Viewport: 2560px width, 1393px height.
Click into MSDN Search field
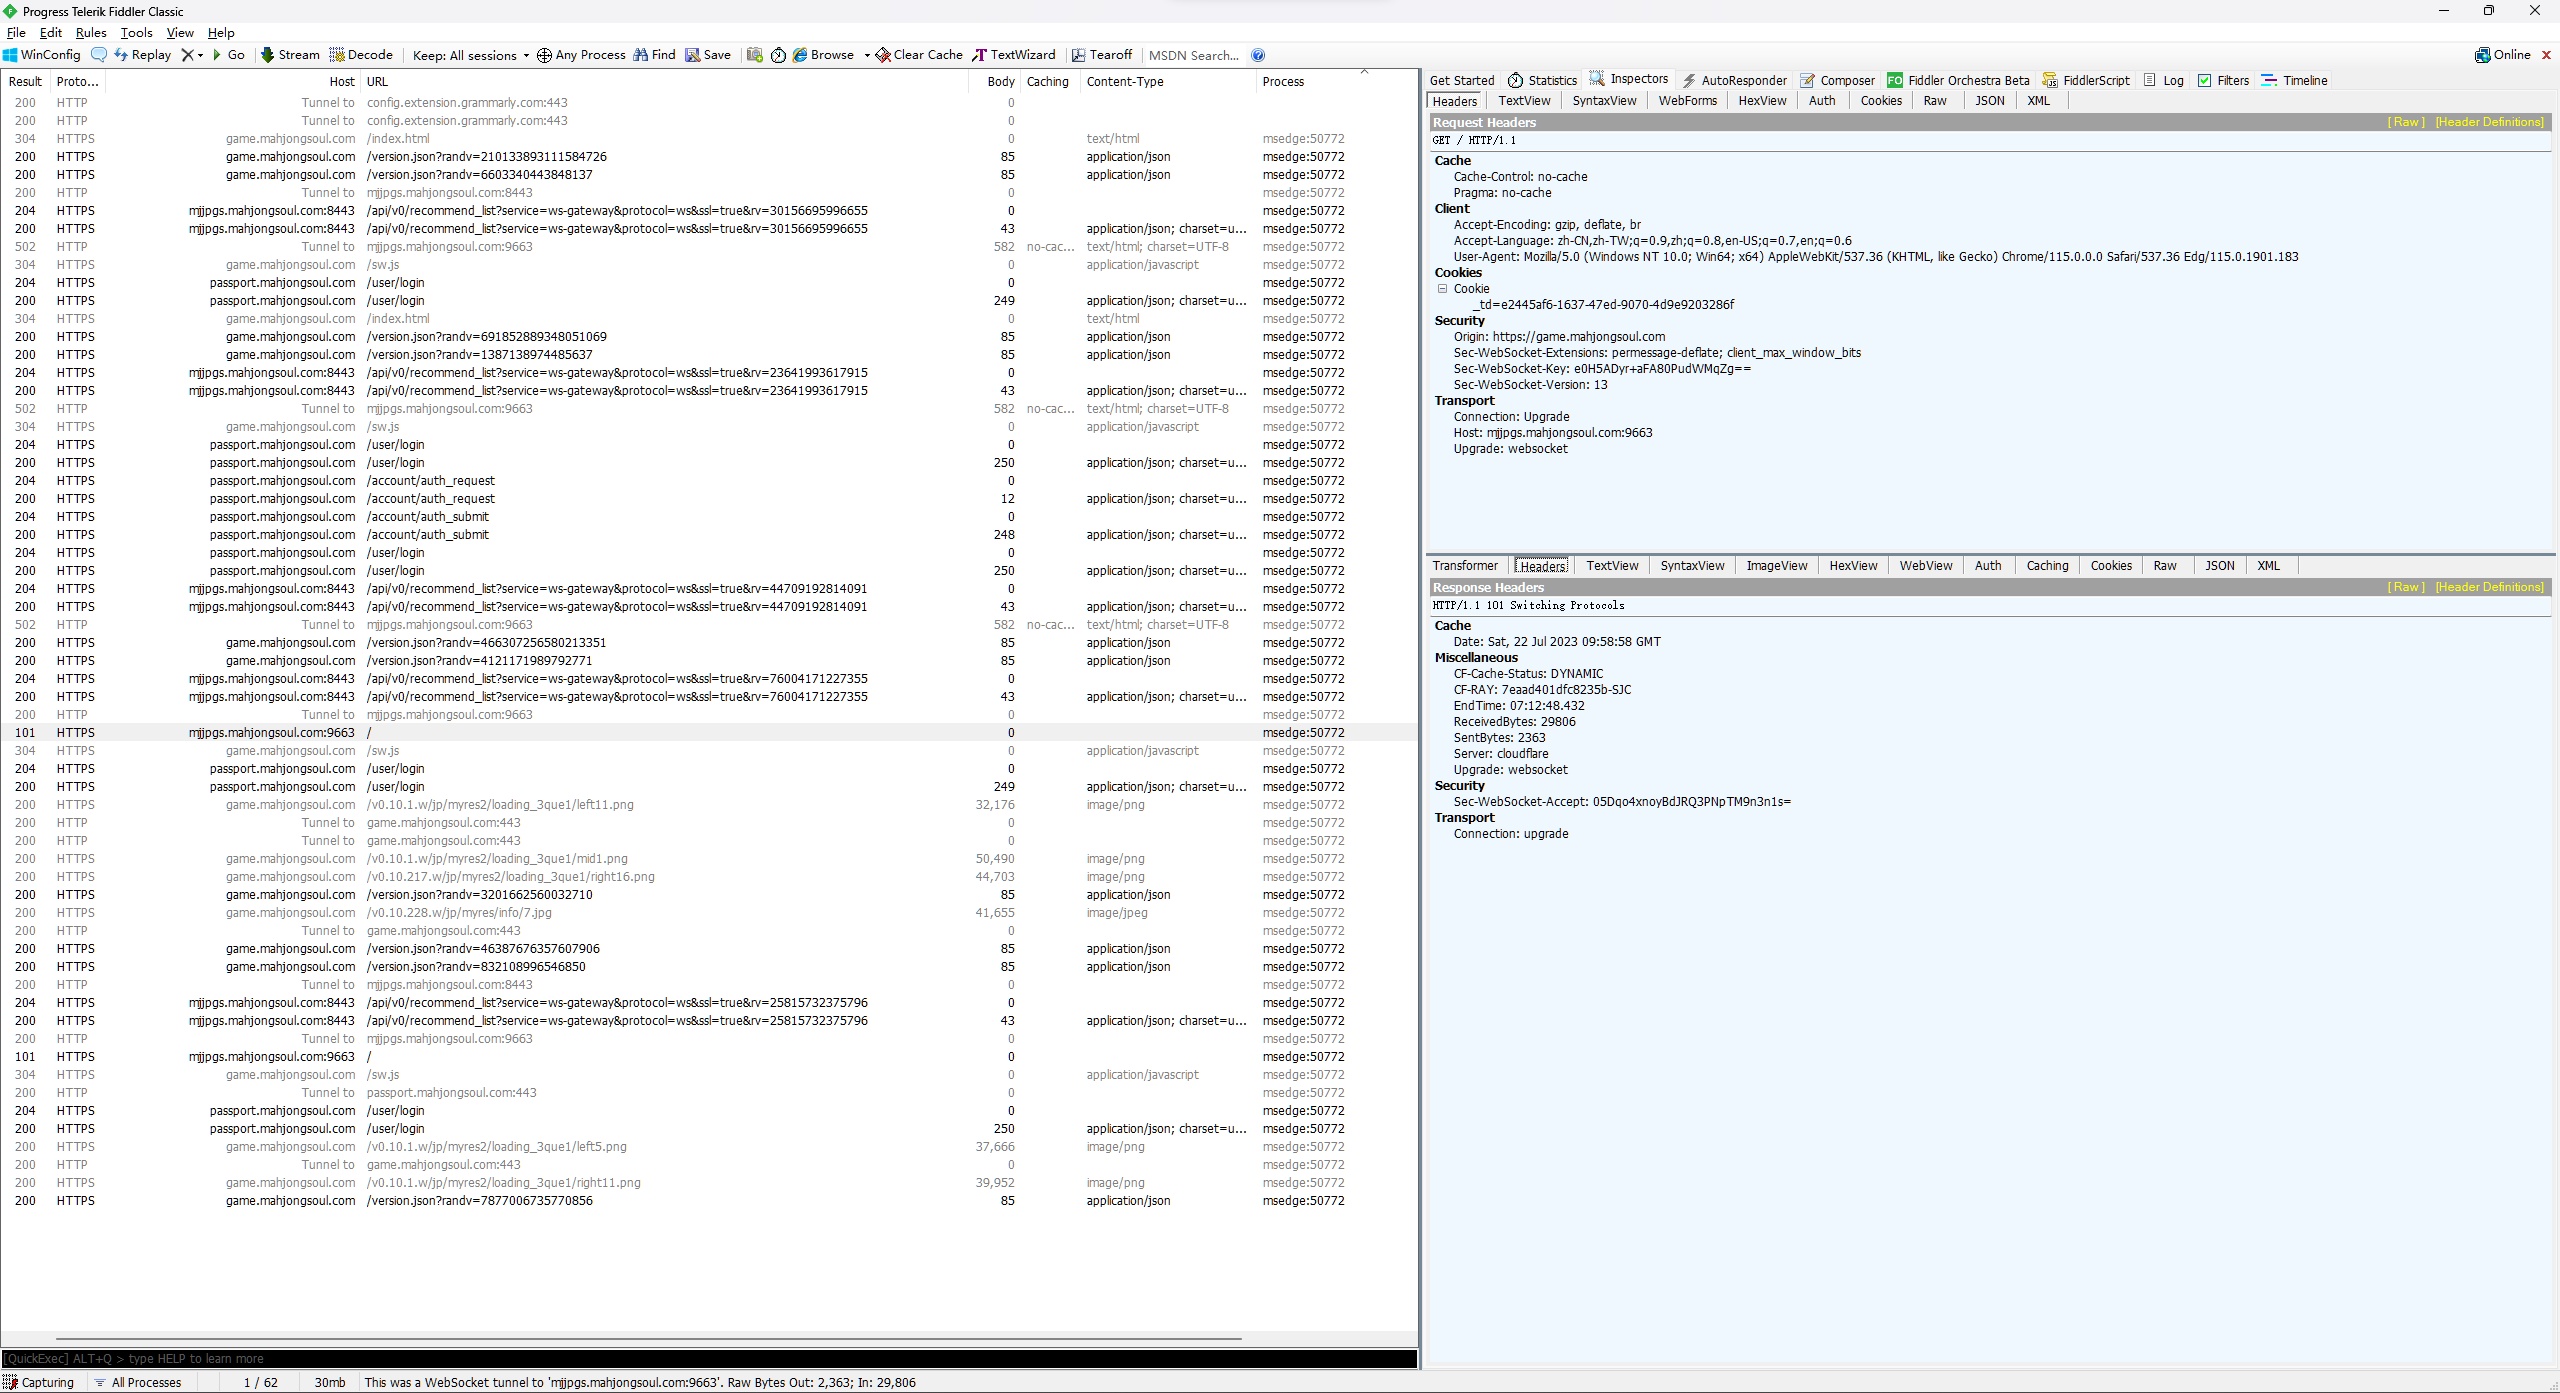1194,55
